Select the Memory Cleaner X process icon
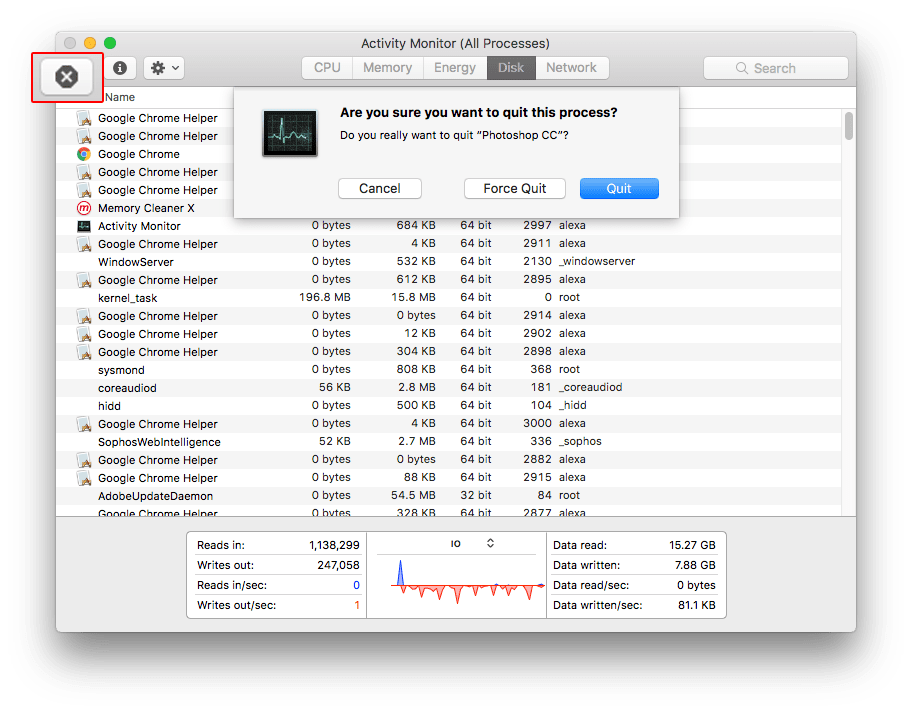 tap(84, 208)
